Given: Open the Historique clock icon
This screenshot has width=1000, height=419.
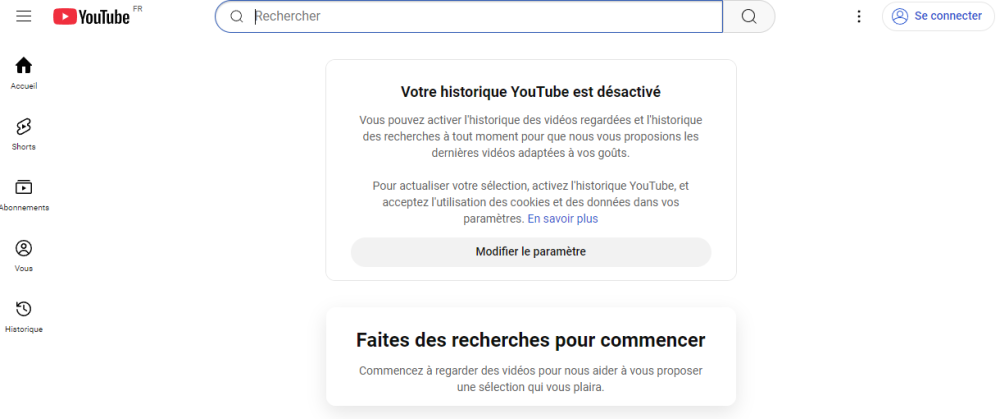Looking at the screenshot, I should click(24, 309).
